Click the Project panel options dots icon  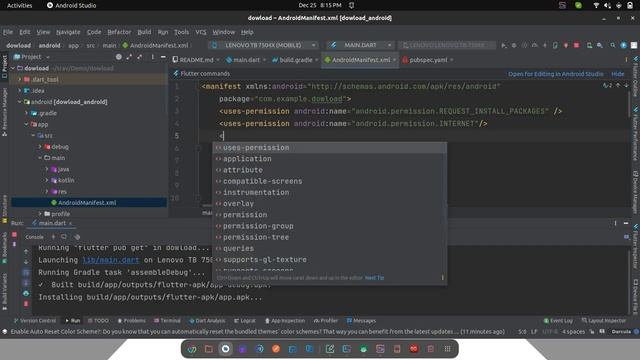point(152,57)
